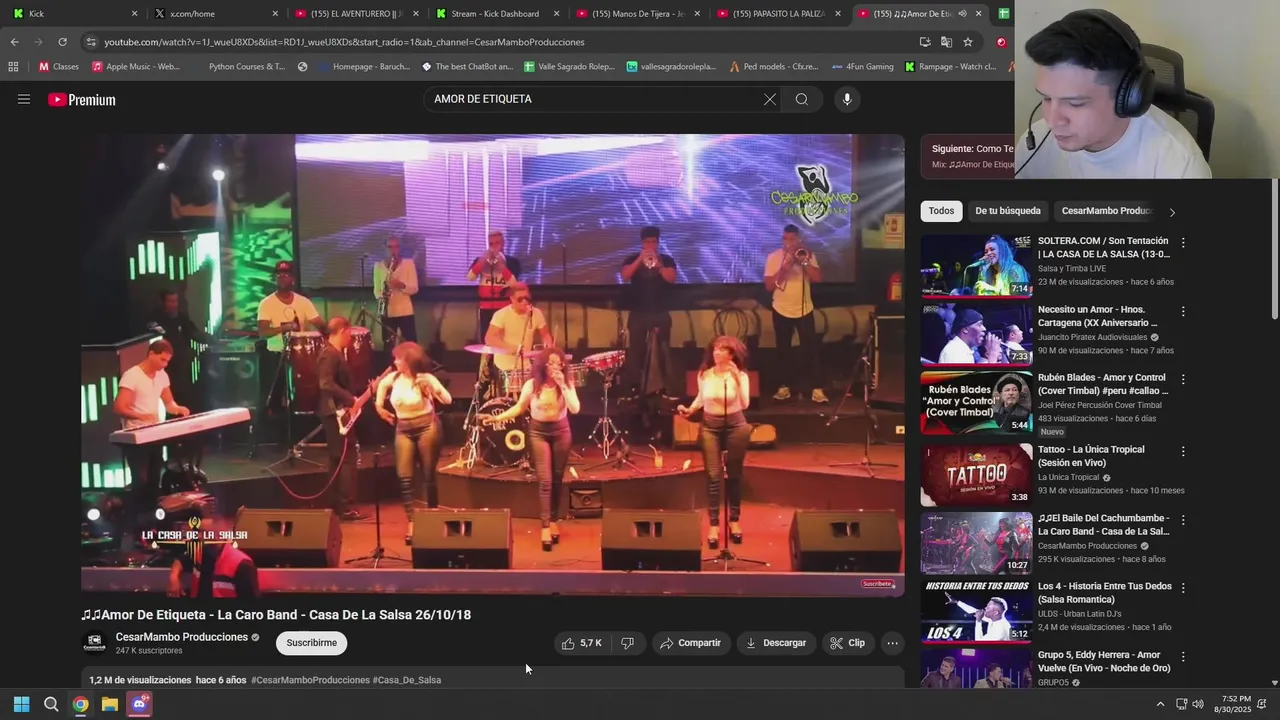This screenshot has height=720, width=1280.
Task: Select the De tu búsqueda chip
Action: pos(1008,211)
